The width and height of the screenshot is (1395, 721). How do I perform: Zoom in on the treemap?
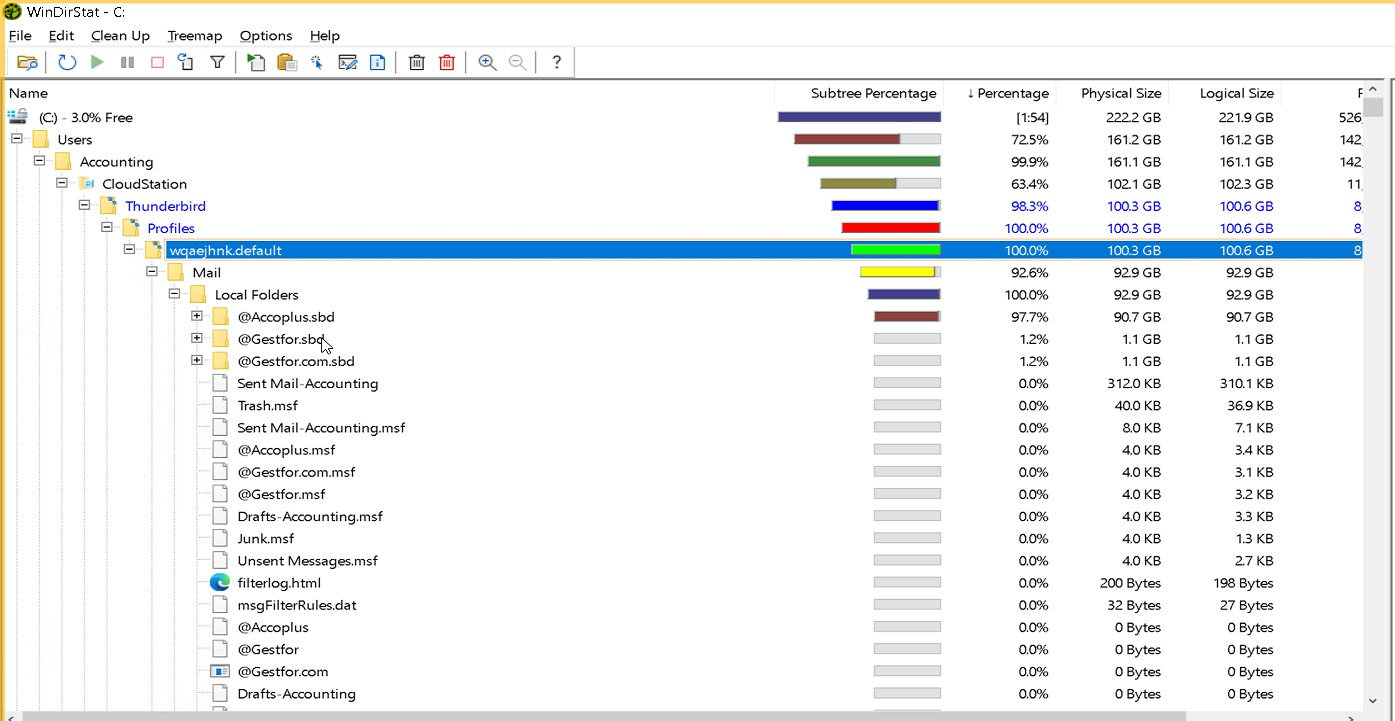[487, 63]
